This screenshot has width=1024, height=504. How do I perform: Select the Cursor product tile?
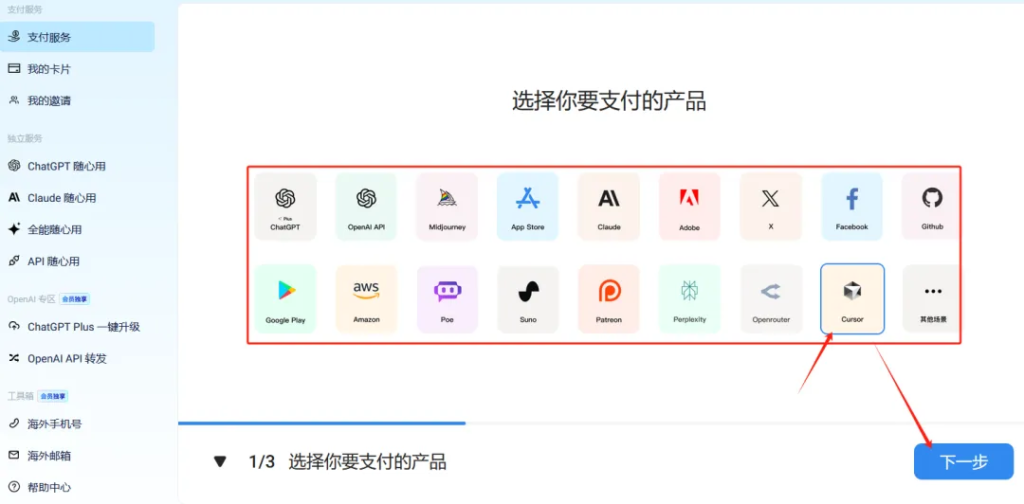(851, 298)
